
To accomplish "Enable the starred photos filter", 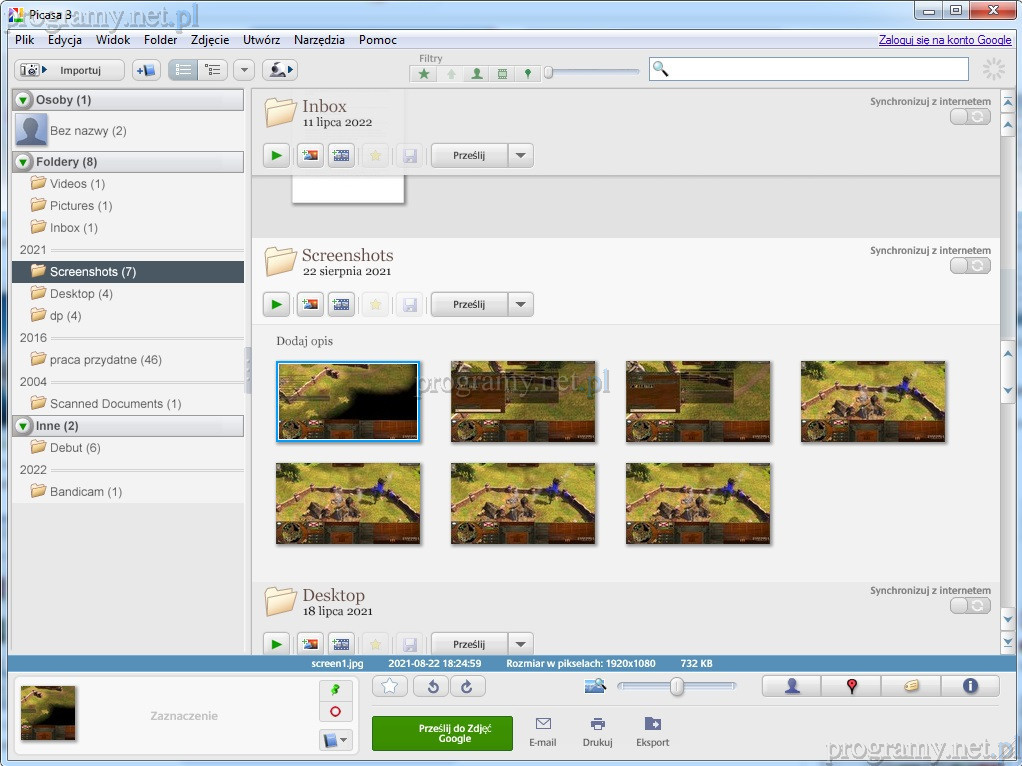I will (425, 74).
